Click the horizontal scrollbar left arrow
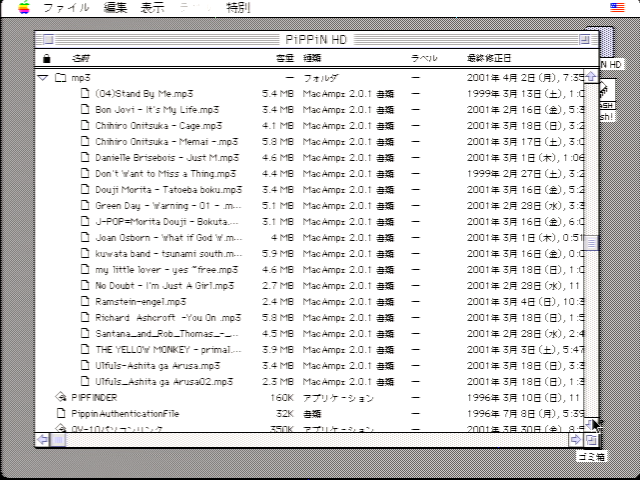 coord(42,440)
